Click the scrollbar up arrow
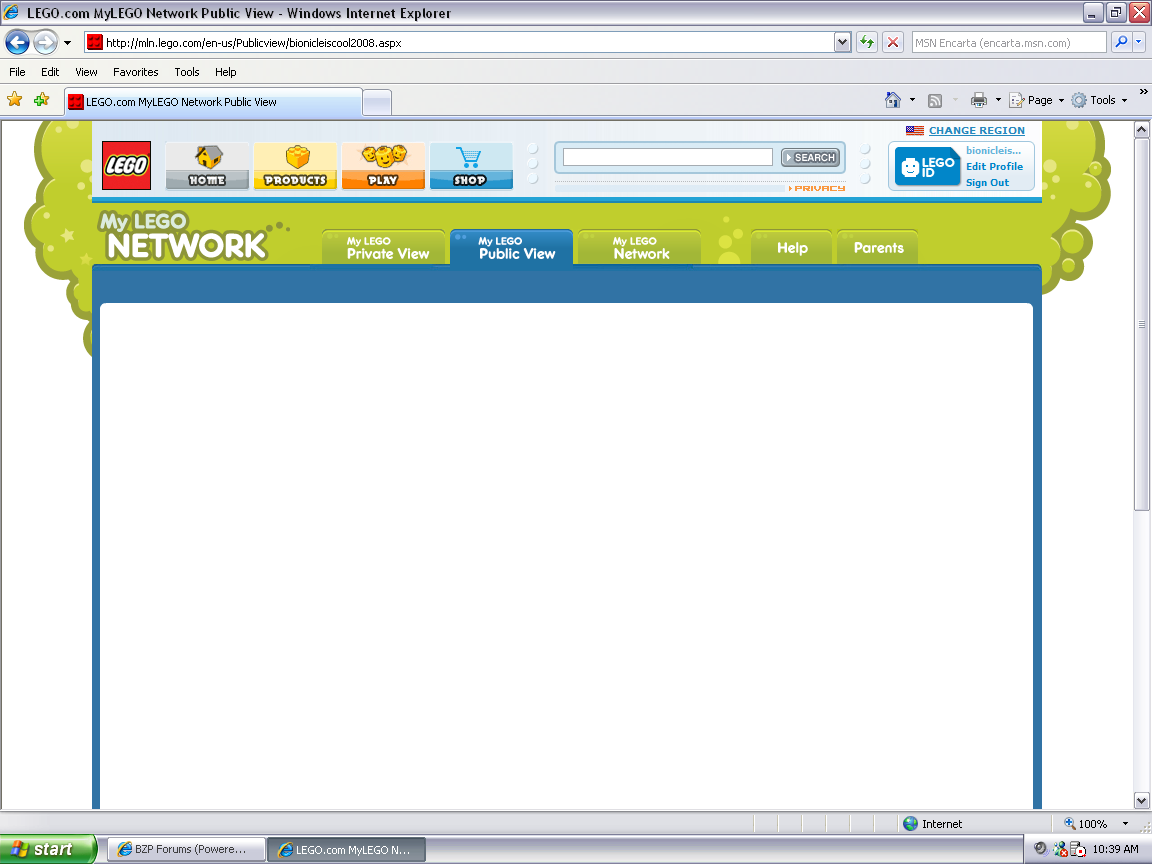 coord(1141,130)
